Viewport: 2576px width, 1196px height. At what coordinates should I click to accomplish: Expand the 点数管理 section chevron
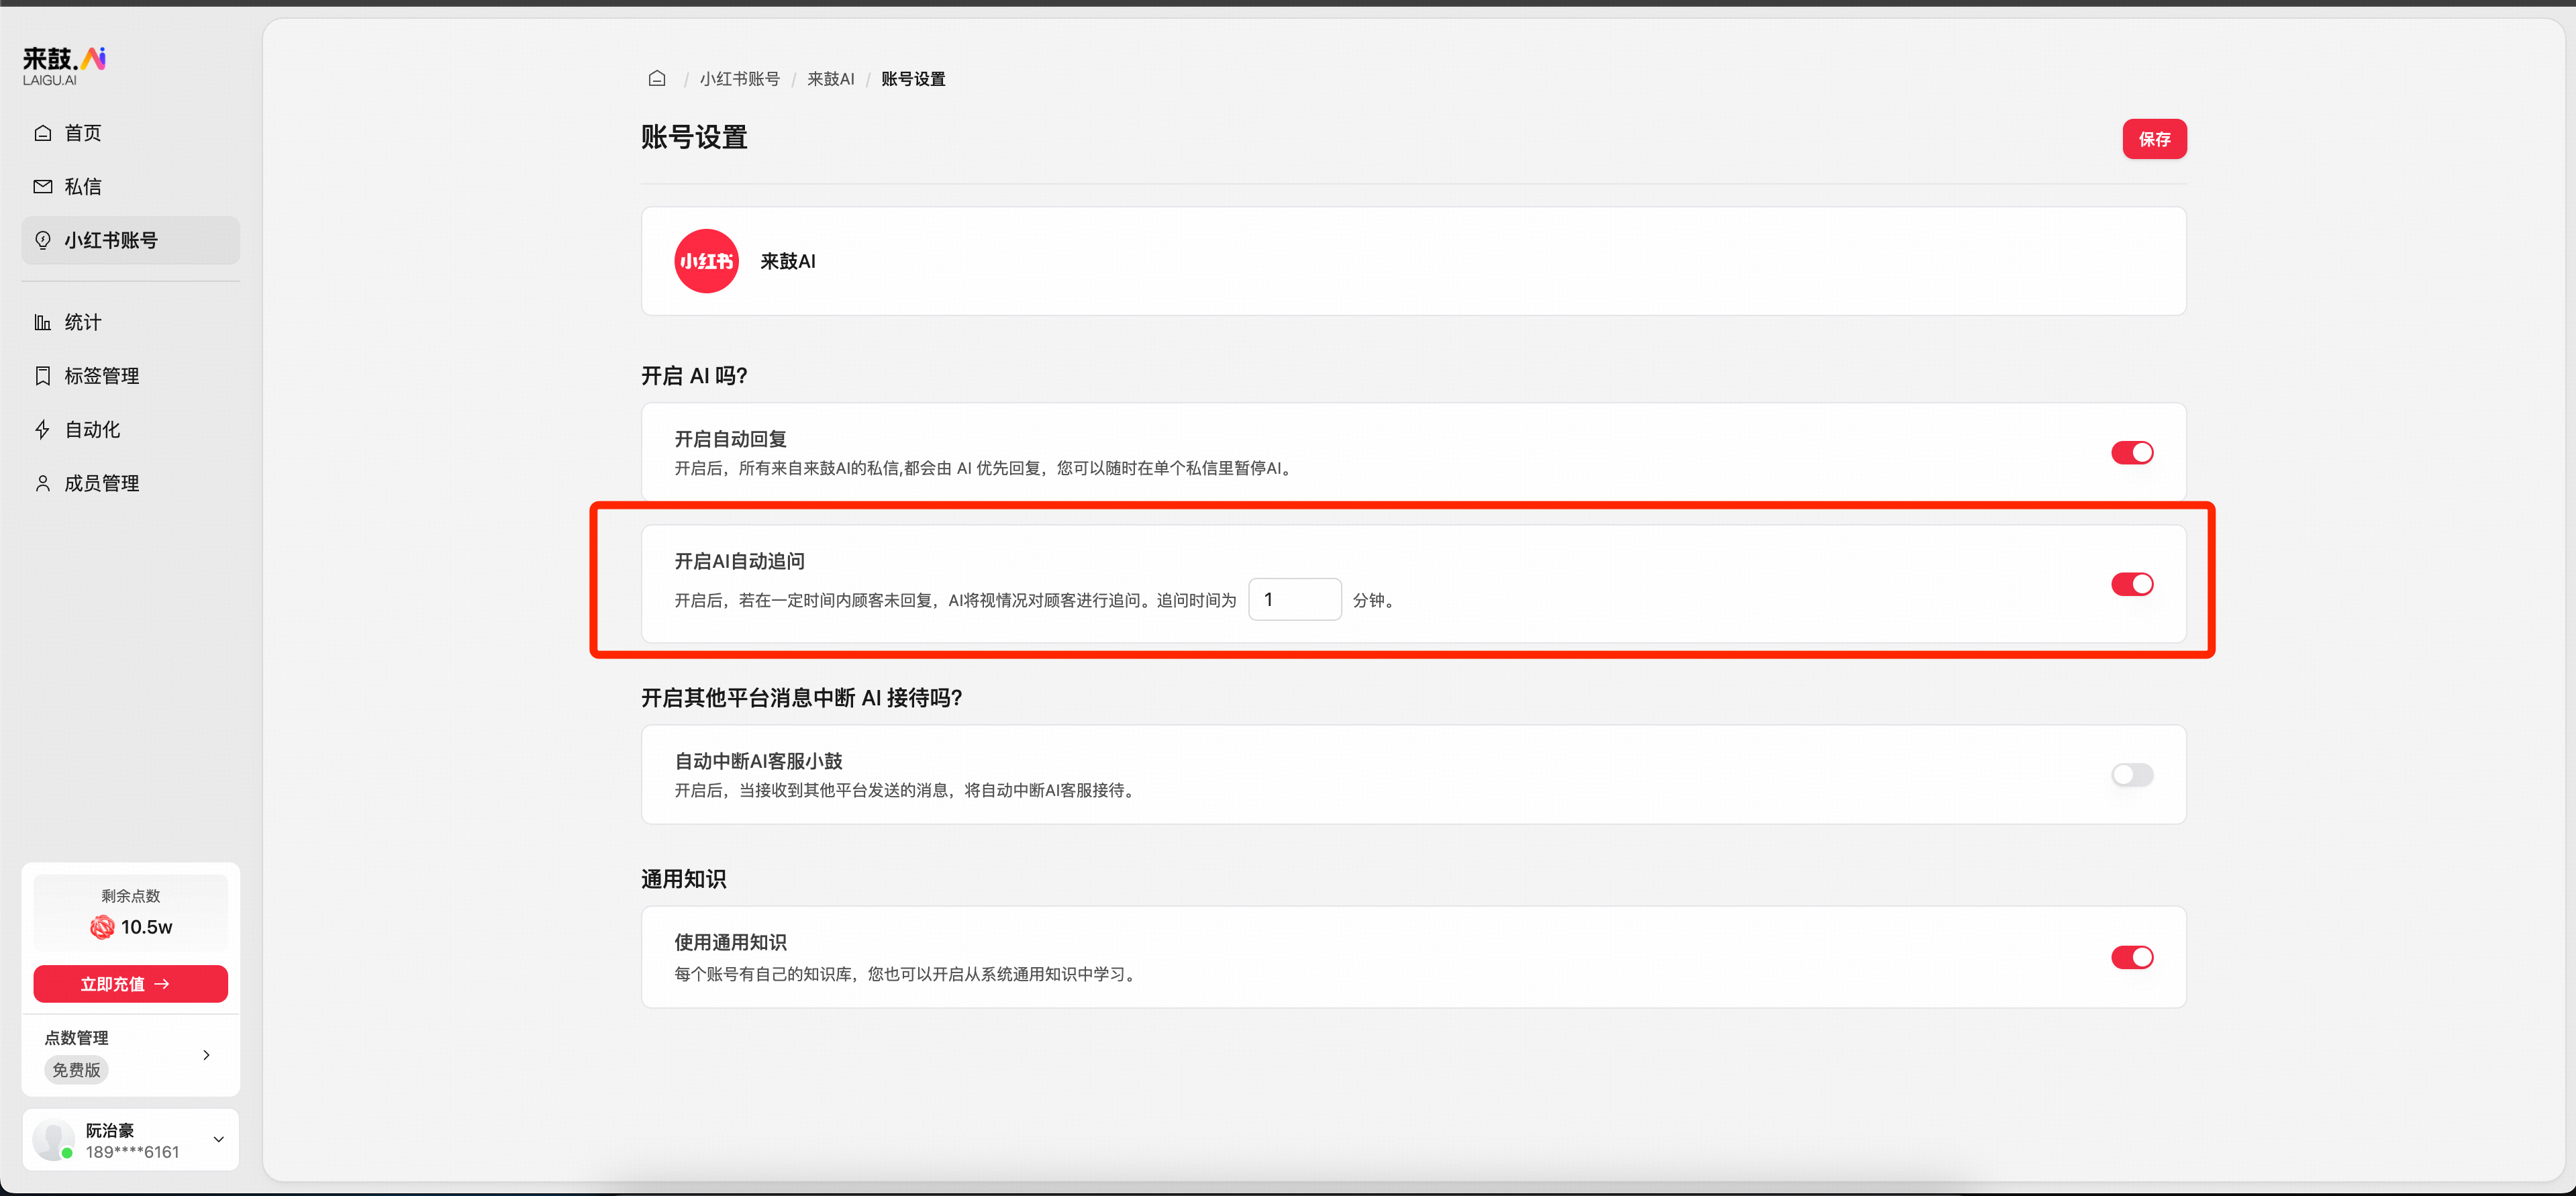pos(207,1054)
